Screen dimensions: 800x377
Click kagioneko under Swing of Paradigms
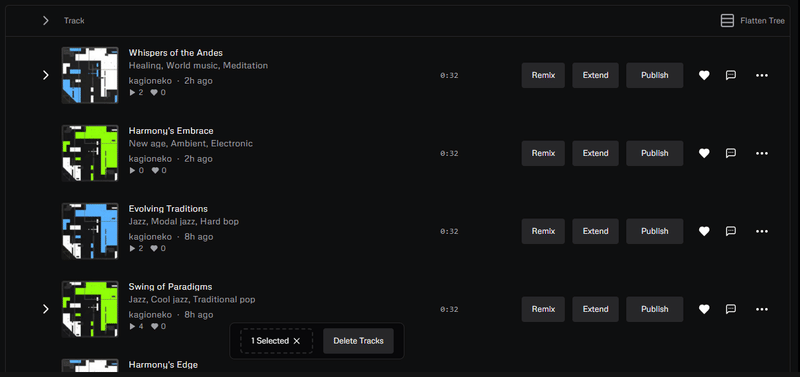(x=150, y=315)
